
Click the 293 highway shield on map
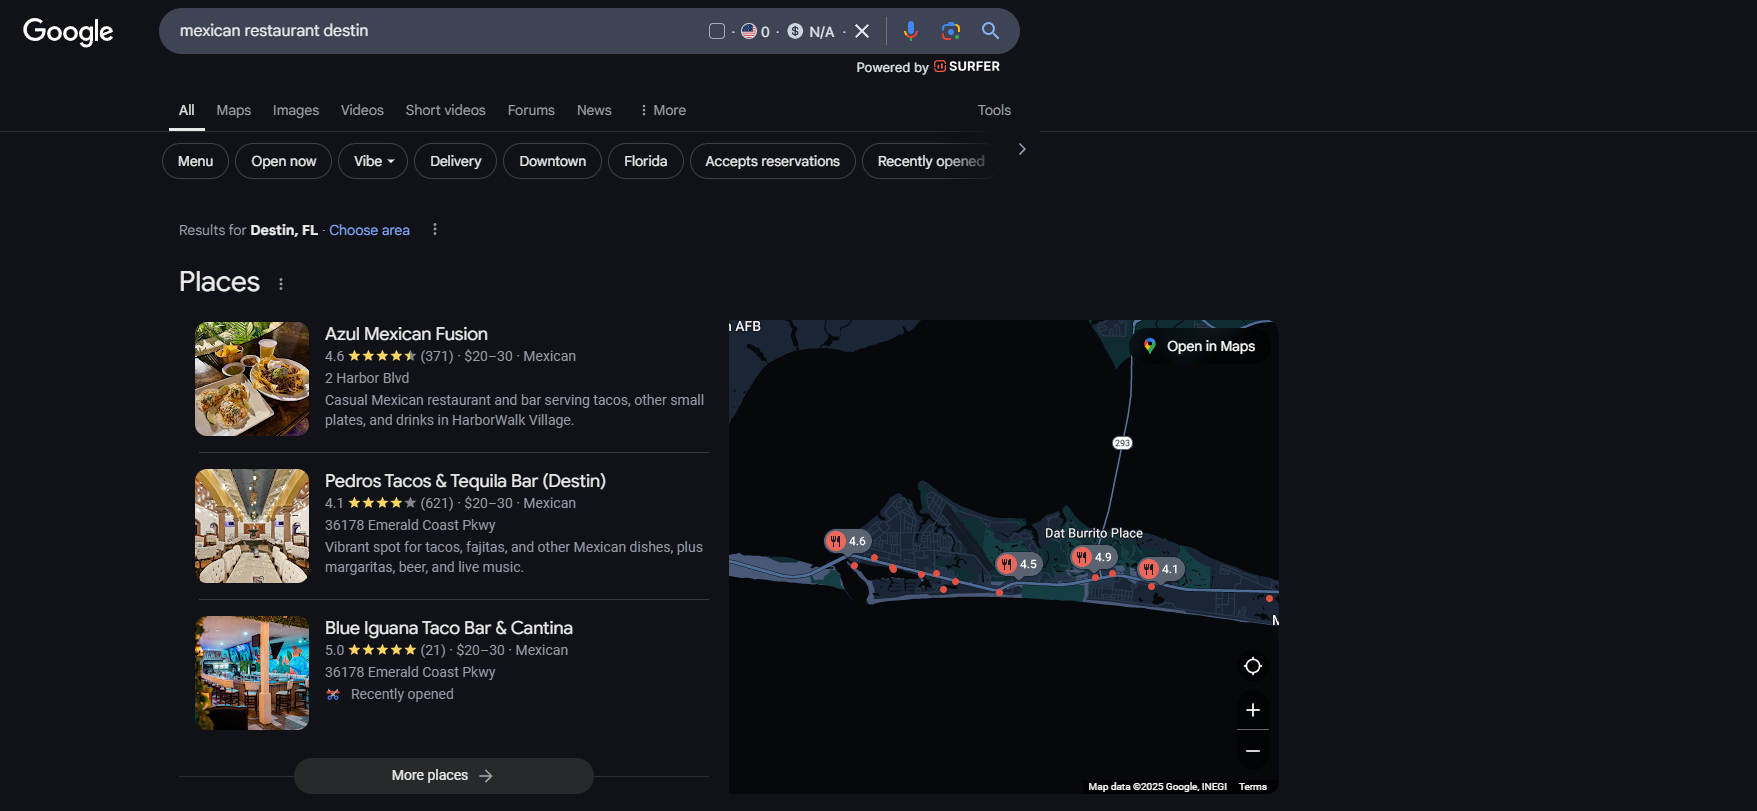1122,443
